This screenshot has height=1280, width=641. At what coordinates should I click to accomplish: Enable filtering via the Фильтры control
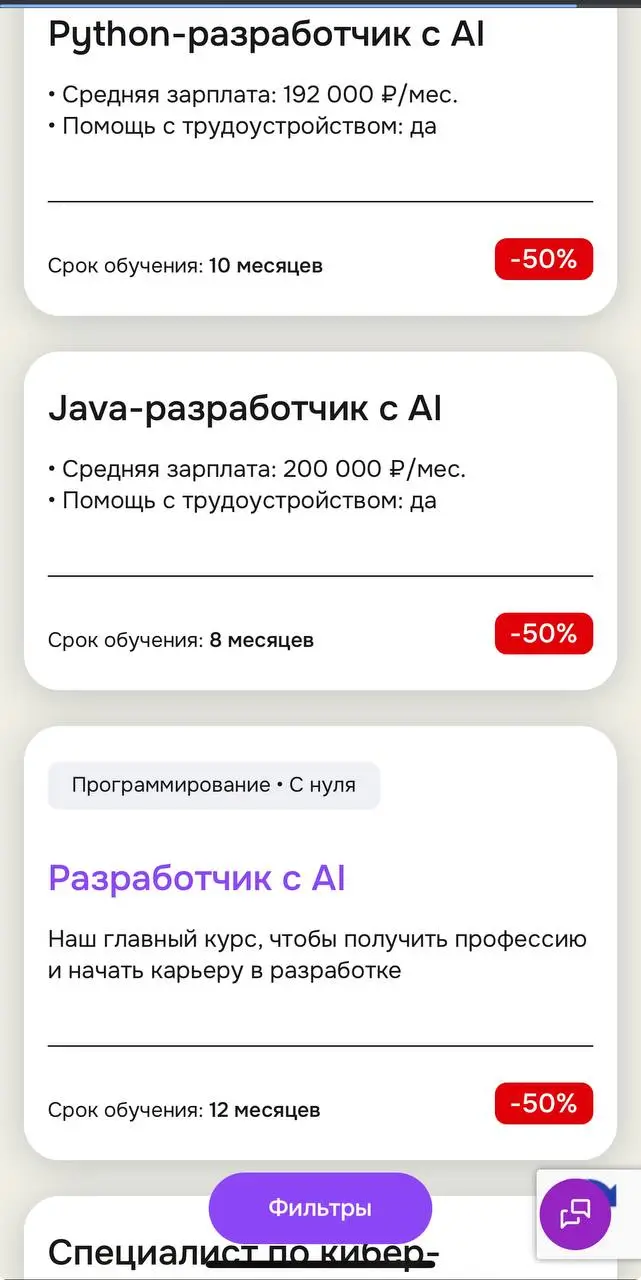(319, 1207)
